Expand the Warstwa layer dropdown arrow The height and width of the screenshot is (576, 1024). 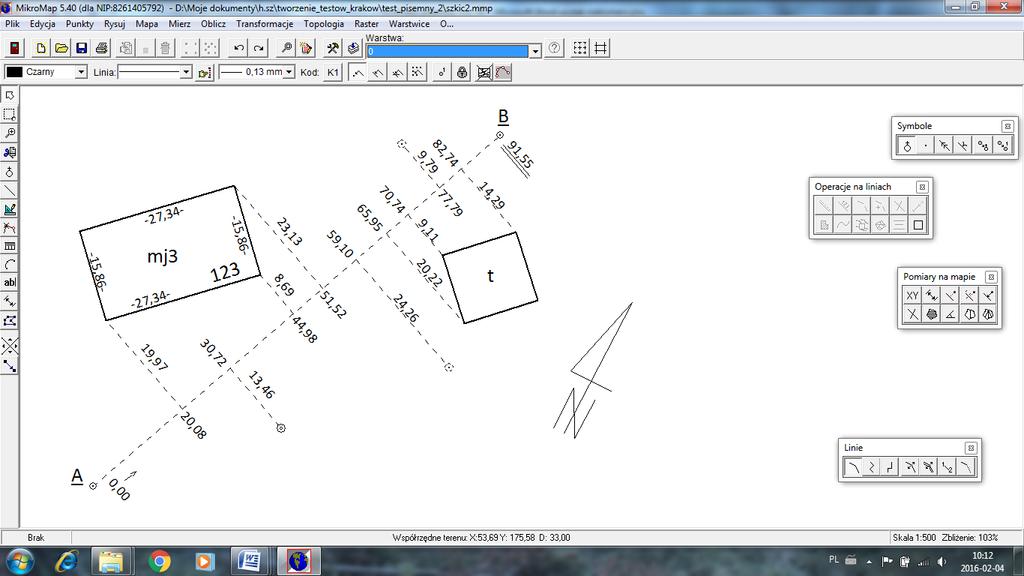pyautogui.click(x=535, y=51)
